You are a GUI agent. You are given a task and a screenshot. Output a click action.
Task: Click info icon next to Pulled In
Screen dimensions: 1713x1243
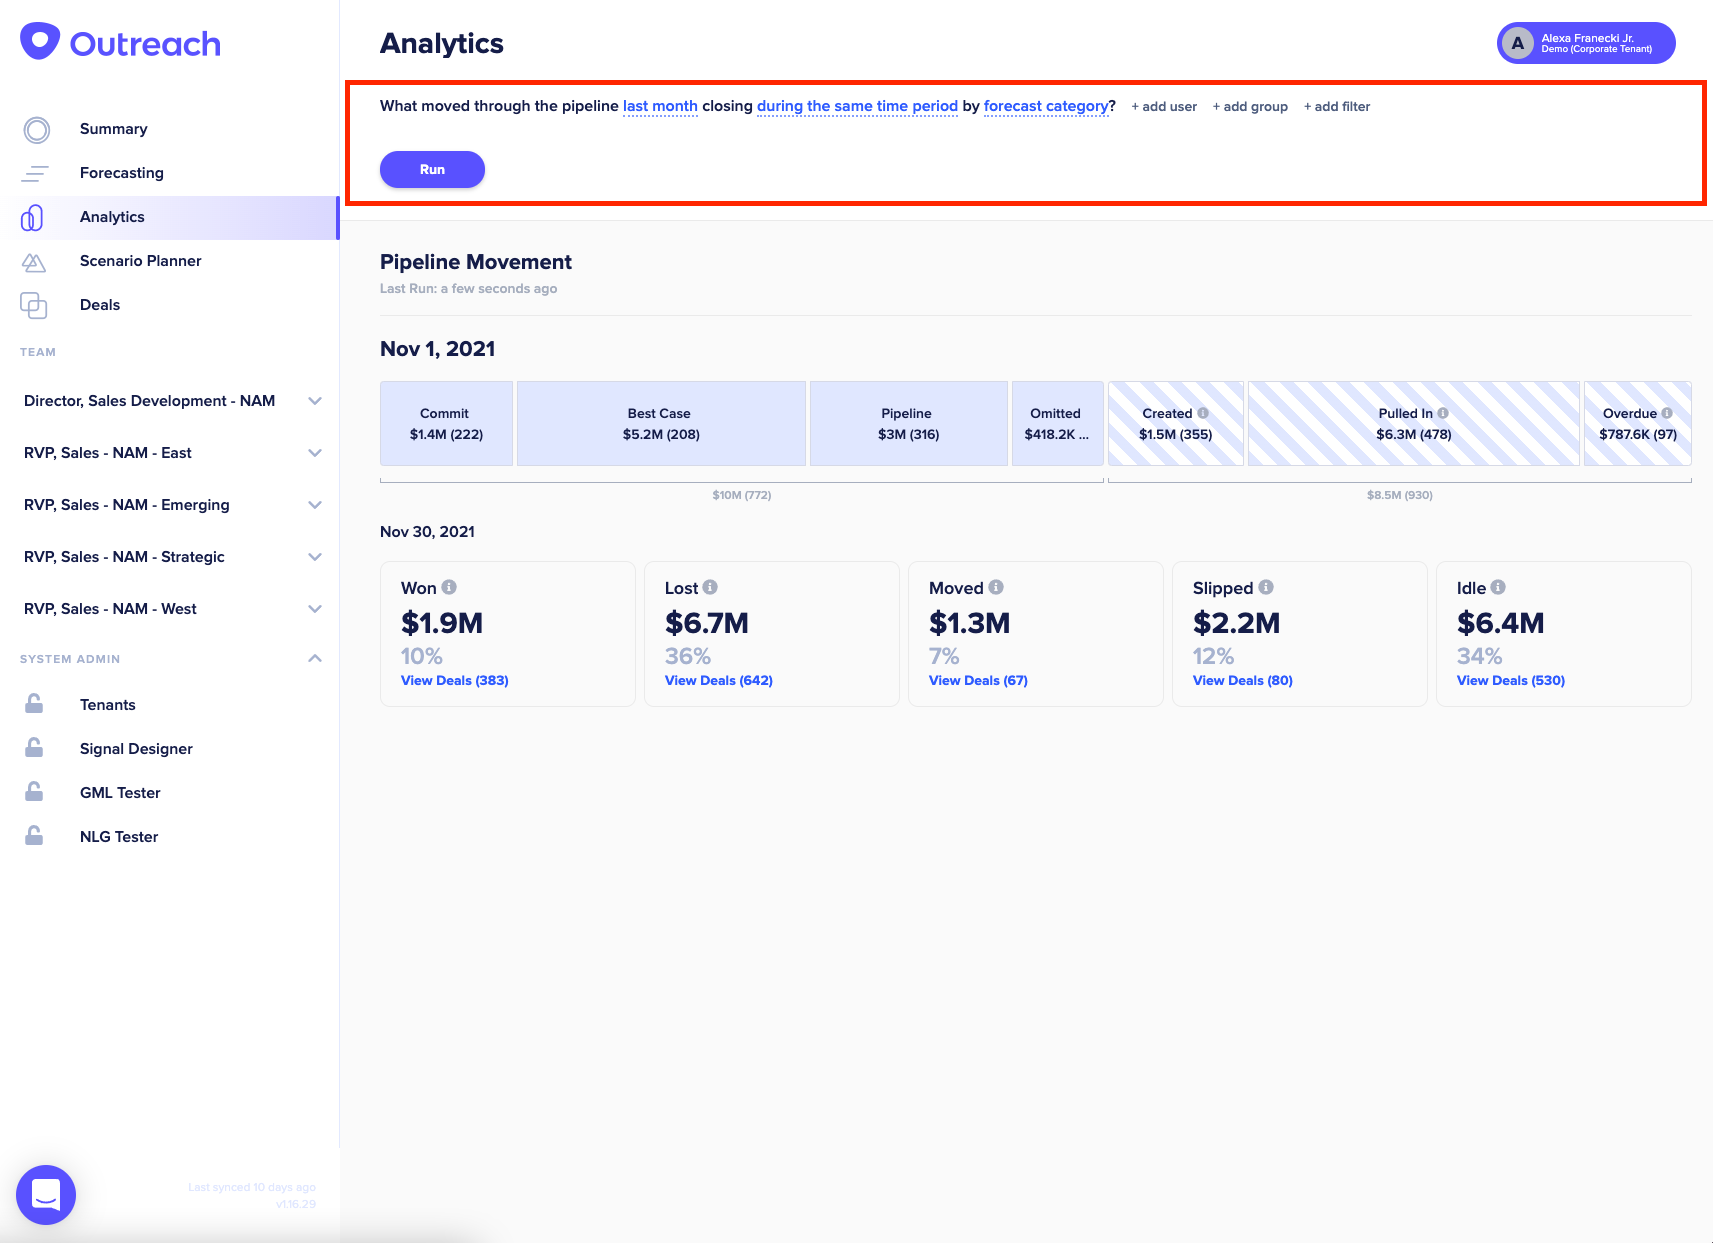(1443, 413)
